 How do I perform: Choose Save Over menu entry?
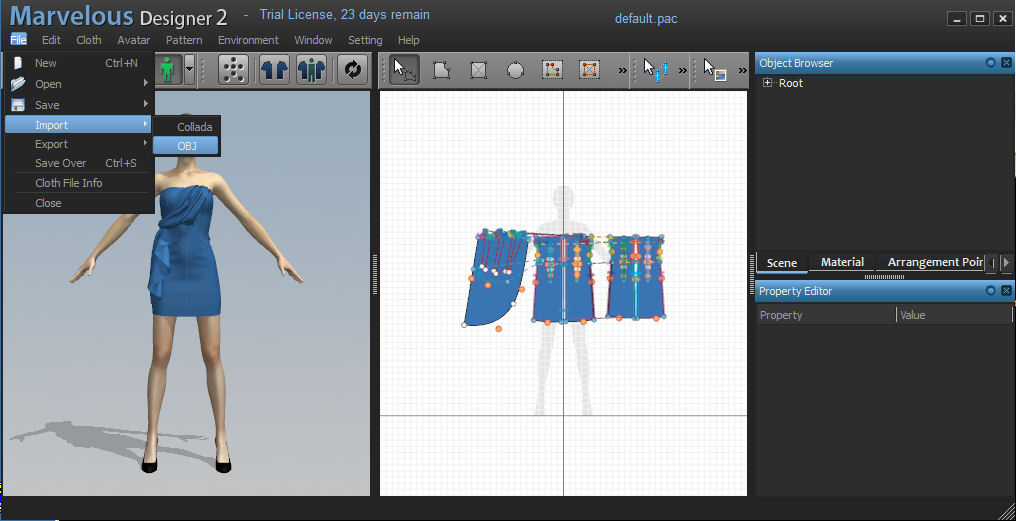78,163
